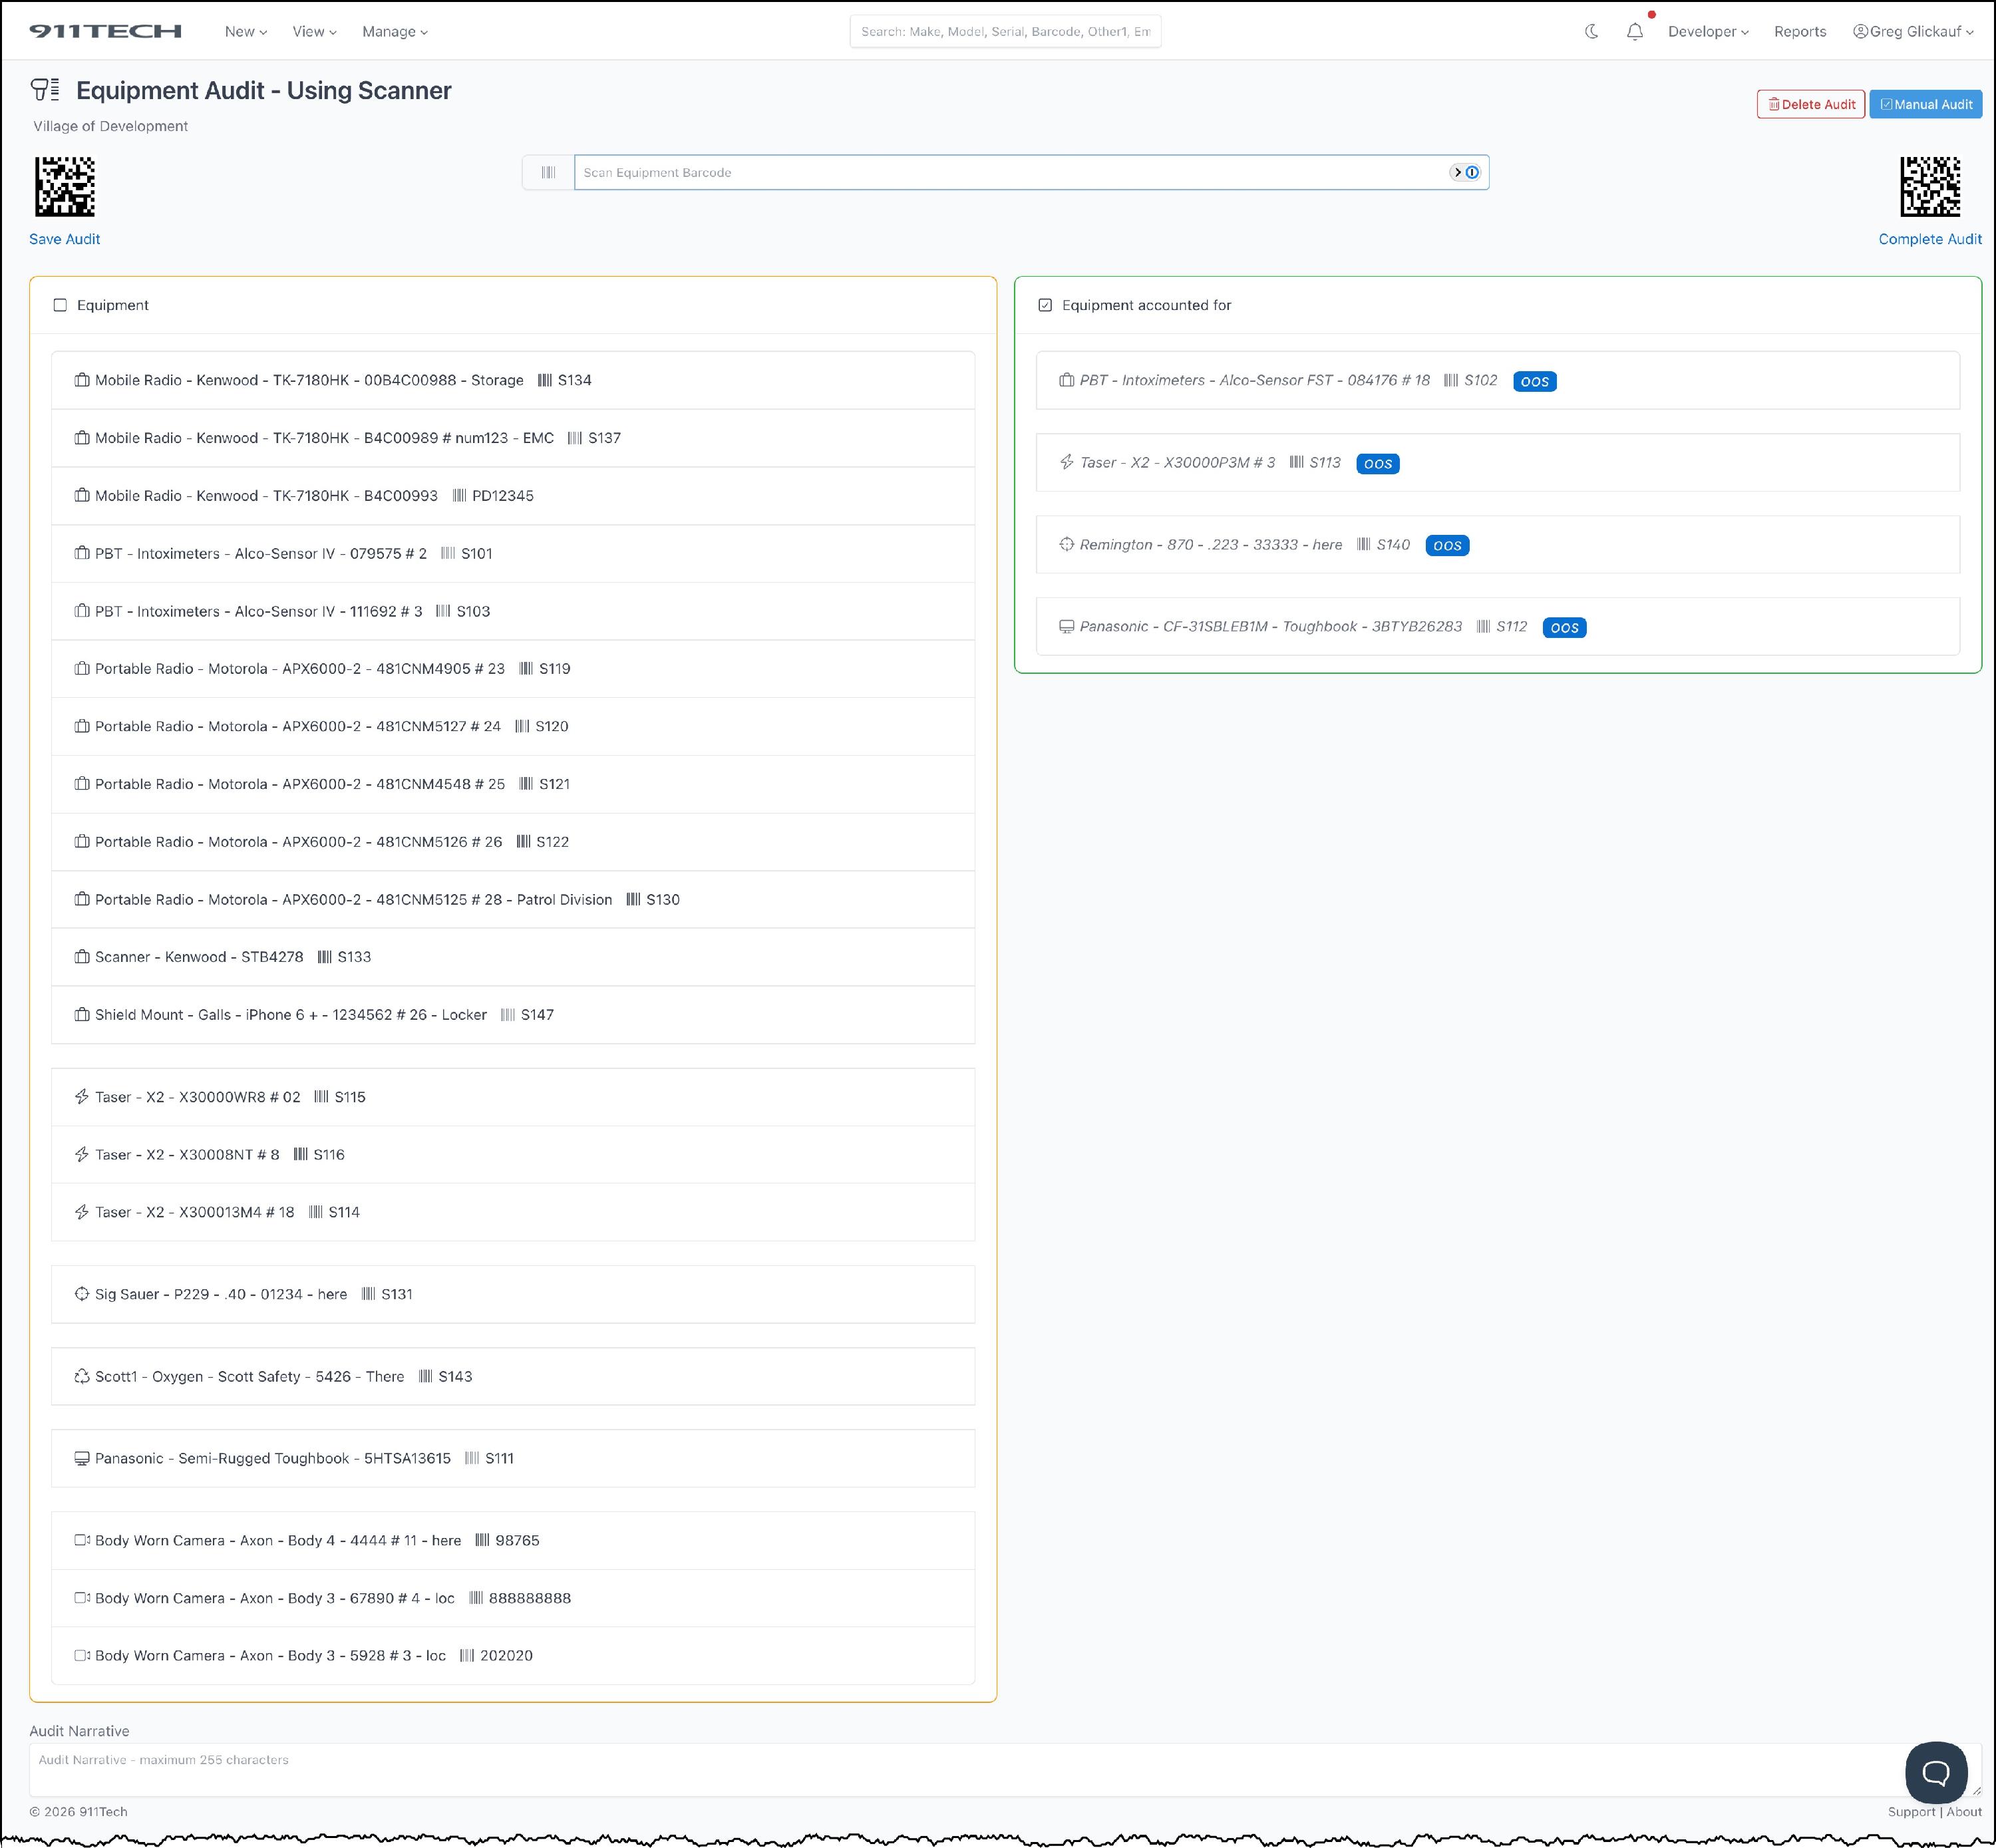Viewport: 1996px width, 1848px height.
Task: Open the View menu
Action: click(314, 31)
